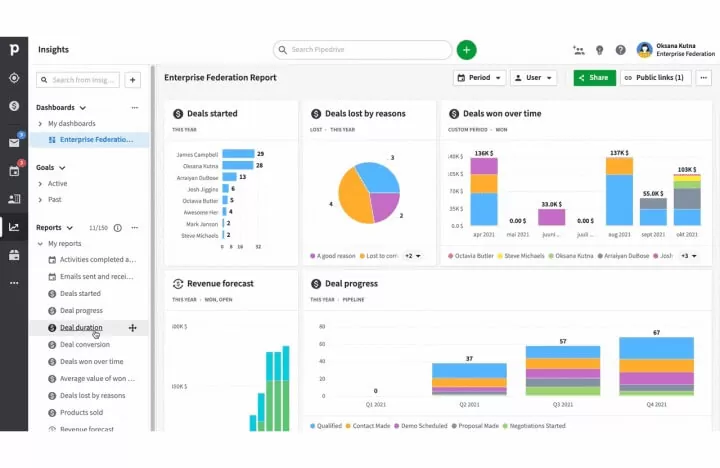Image resolution: width=720 pixels, height=468 pixels.
Task: Open the sales assistant lightbulb icon
Action: coord(599,50)
